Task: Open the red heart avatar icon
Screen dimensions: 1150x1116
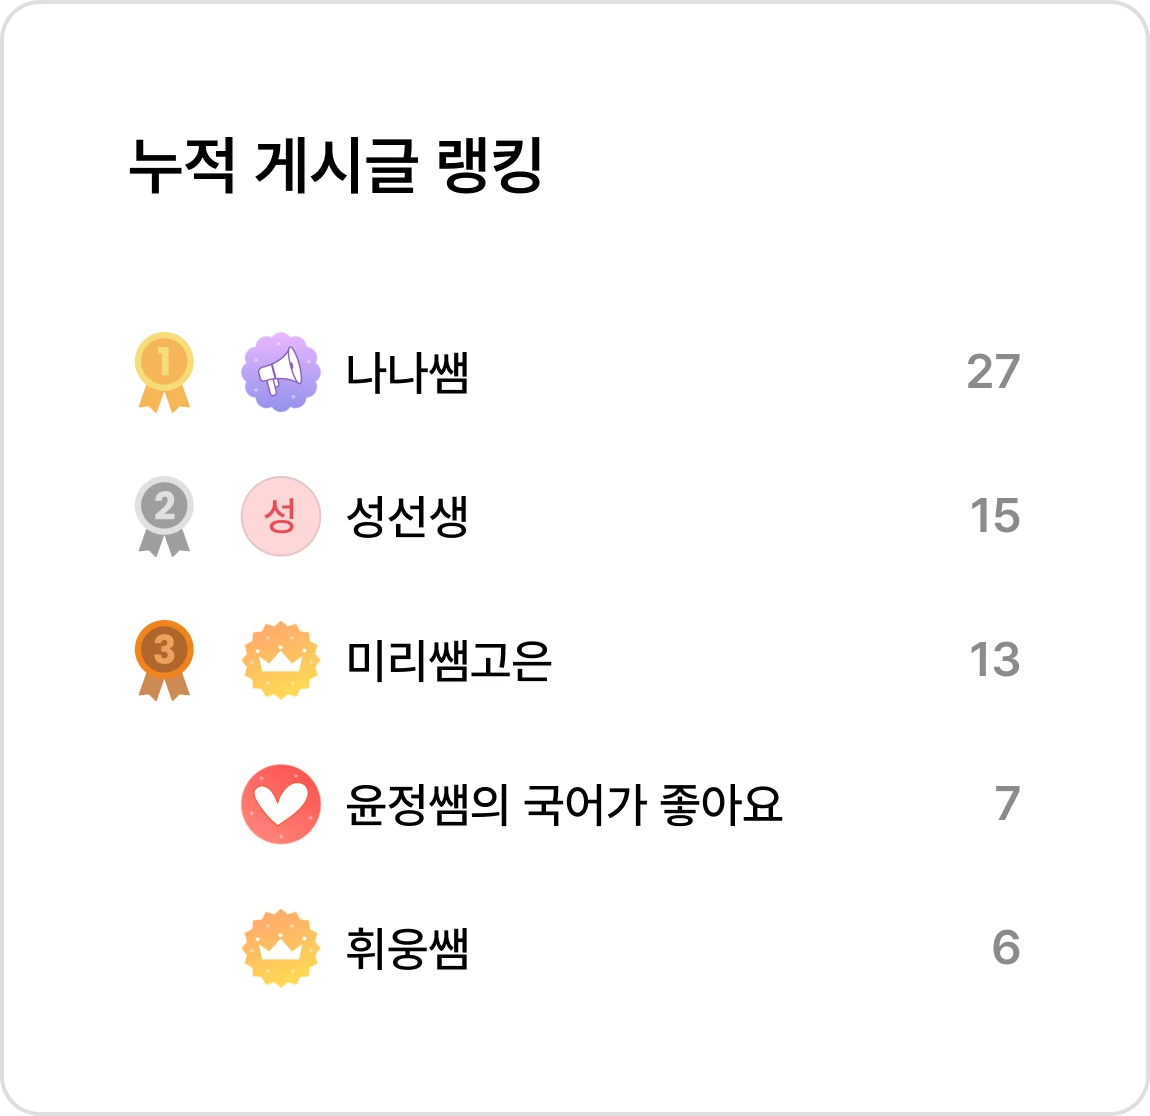Action: [281, 804]
